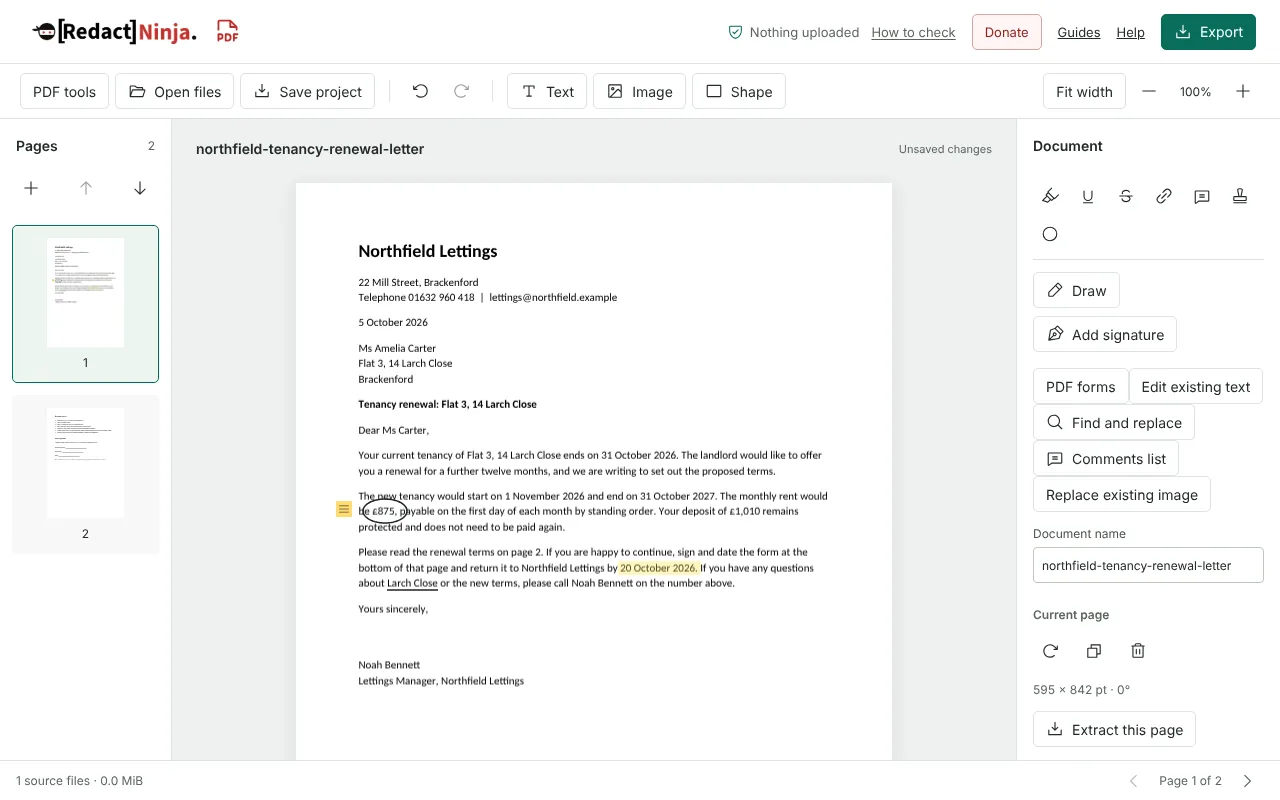Select the link annotation tool

(x=1164, y=196)
